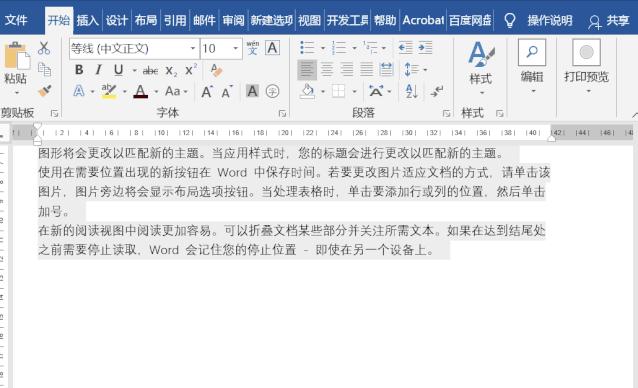This screenshot has height=388, width=638.
Task: Open Underline style dropdown arrow
Action: [134, 70]
